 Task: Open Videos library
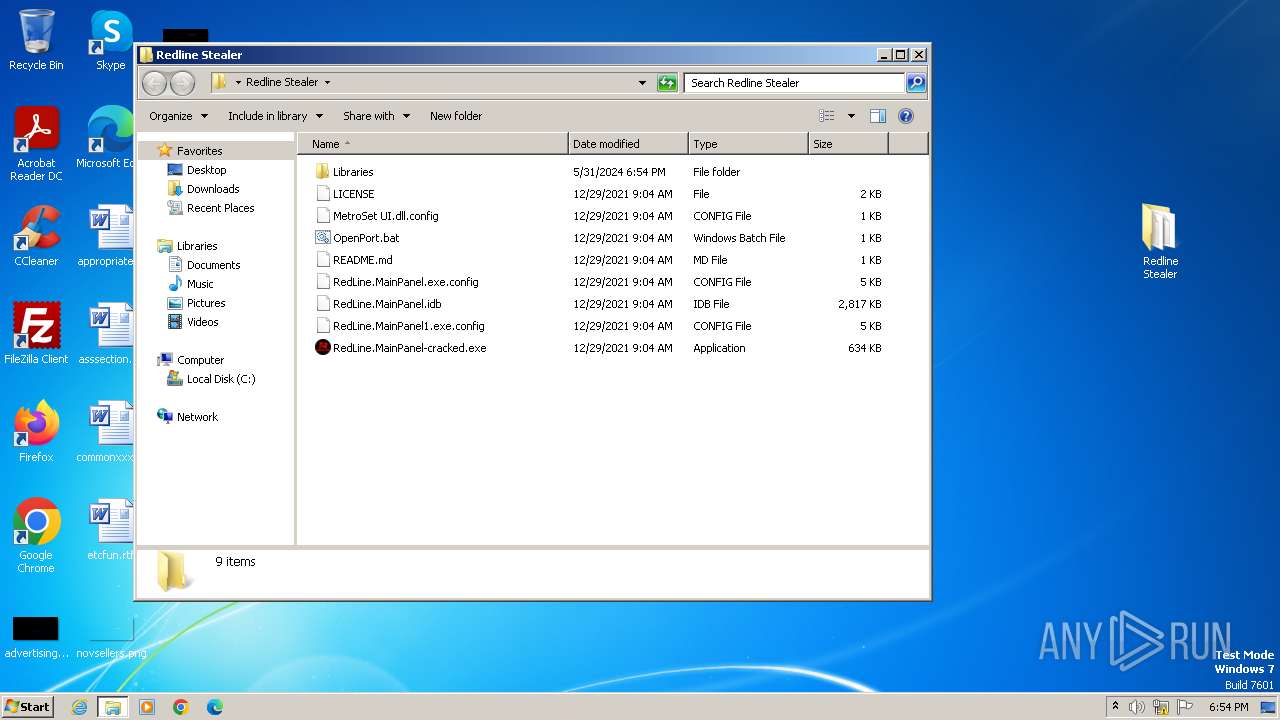[x=202, y=322]
